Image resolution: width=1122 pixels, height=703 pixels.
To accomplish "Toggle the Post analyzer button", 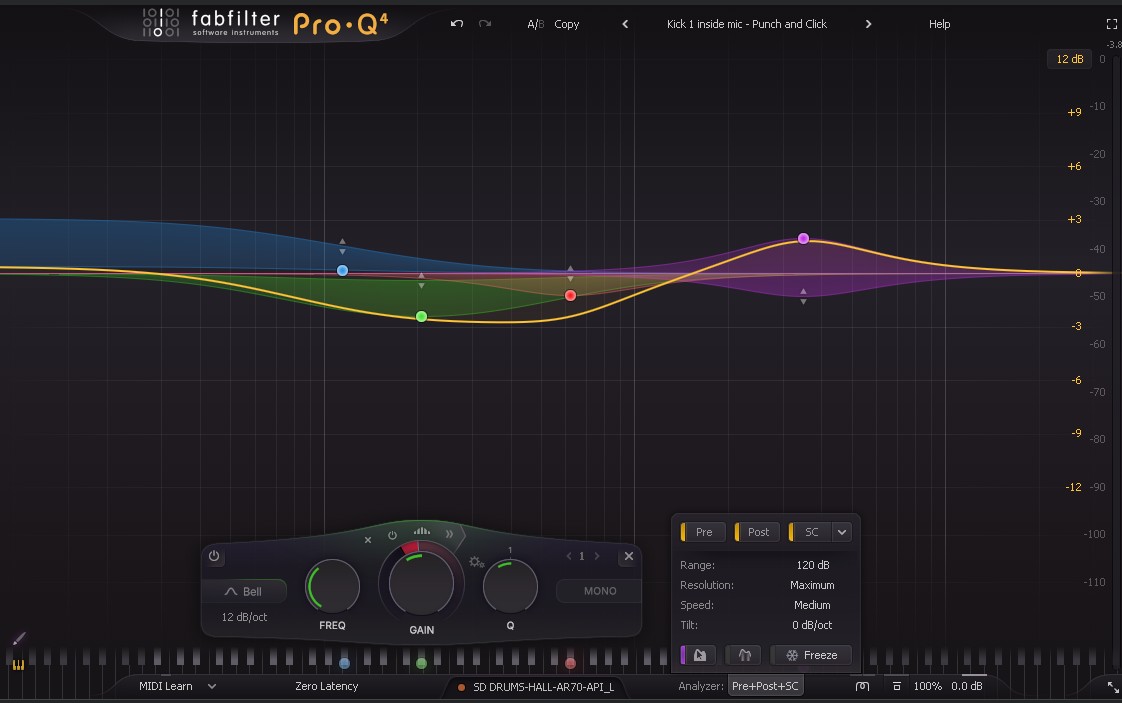I will pyautogui.click(x=756, y=532).
